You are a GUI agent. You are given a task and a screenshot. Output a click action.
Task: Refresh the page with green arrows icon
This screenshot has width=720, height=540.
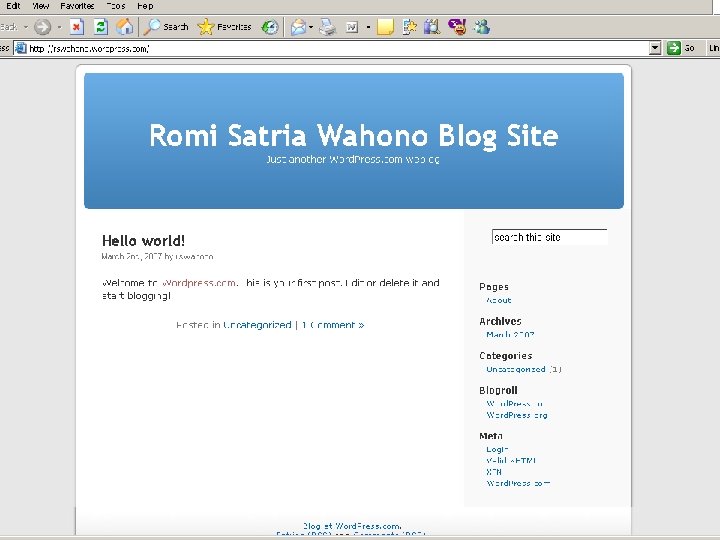(101, 27)
